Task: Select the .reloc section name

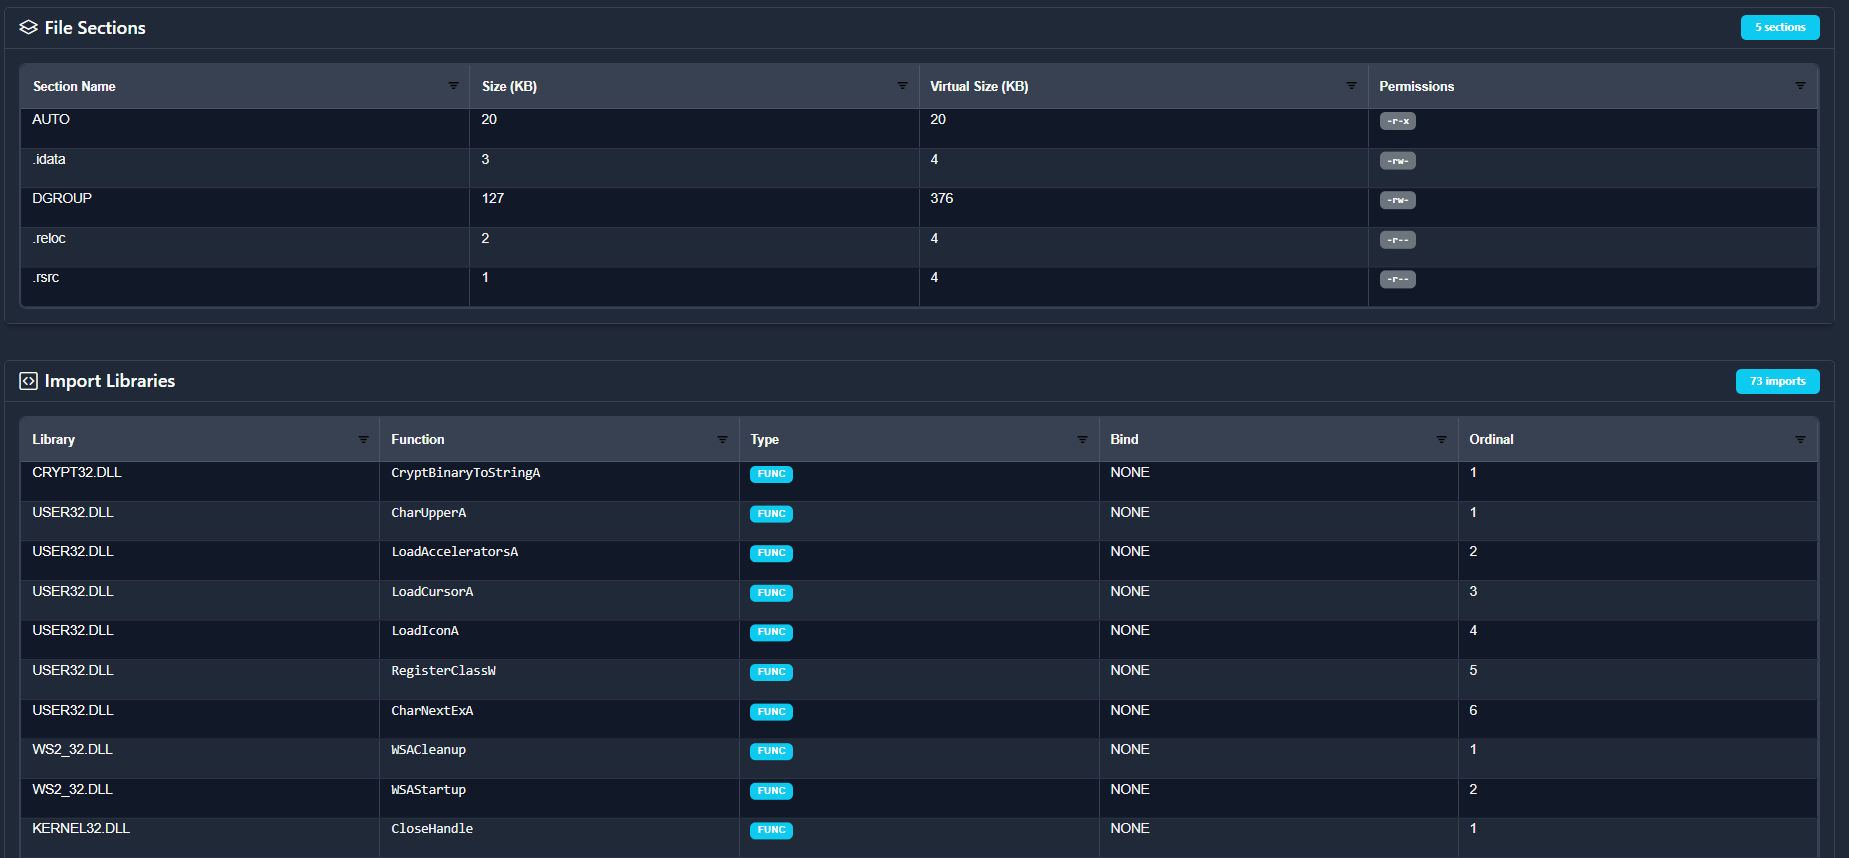Action: (49, 239)
